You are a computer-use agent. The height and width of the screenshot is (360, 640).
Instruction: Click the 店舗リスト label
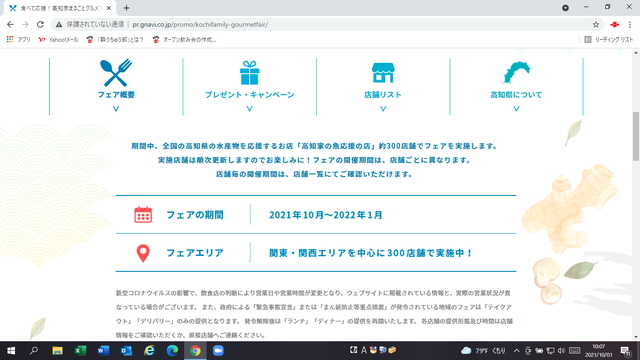[383, 95]
